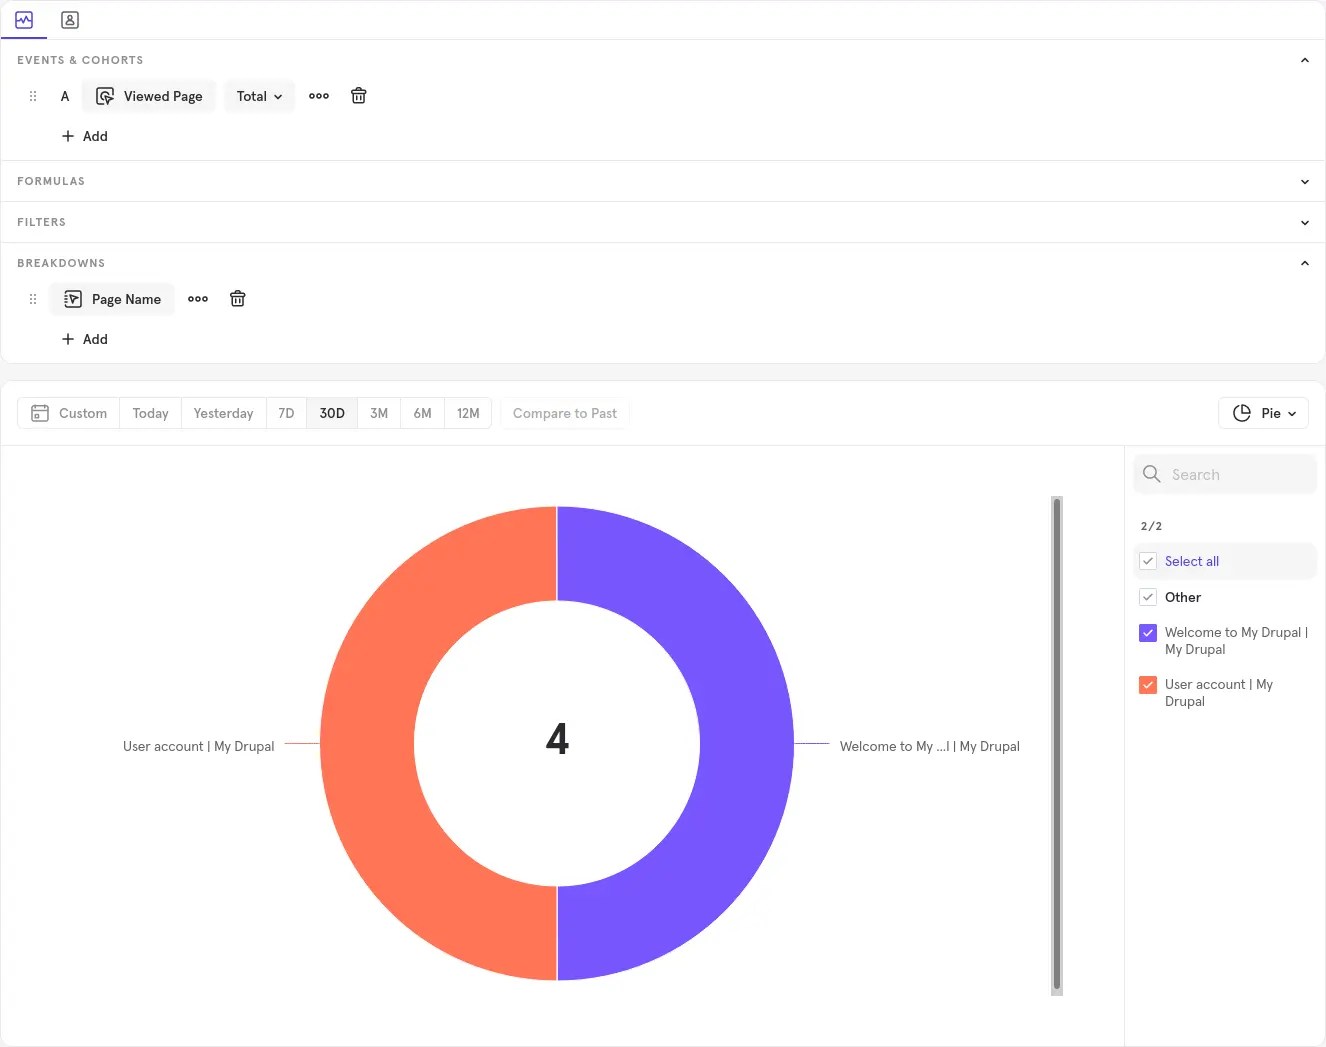Click Compare to Past button
1326x1047 pixels.
pyautogui.click(x=565, y=413)
